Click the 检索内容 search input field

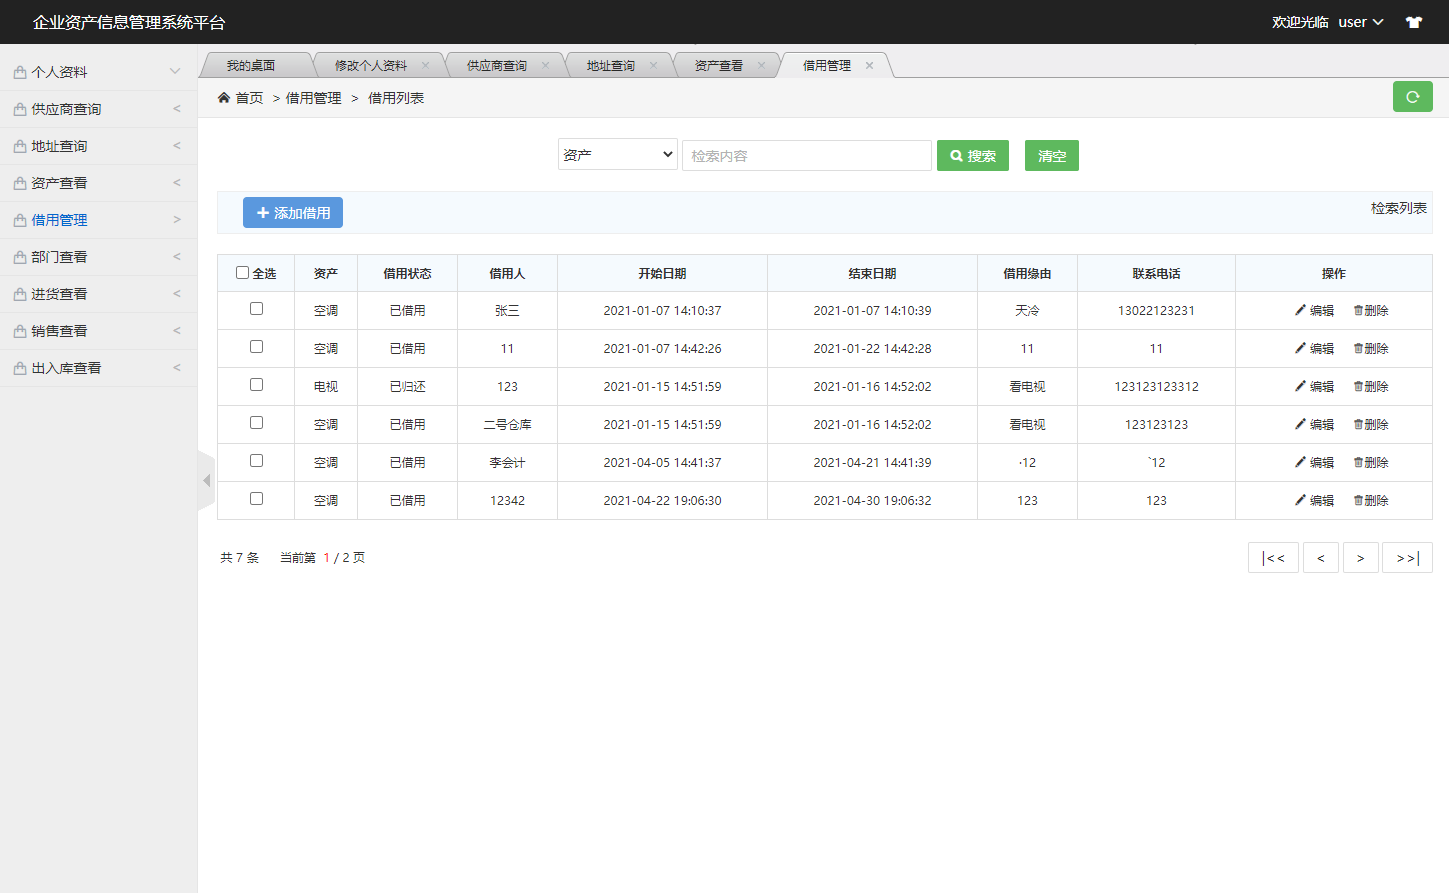click(x=806, y=156)
